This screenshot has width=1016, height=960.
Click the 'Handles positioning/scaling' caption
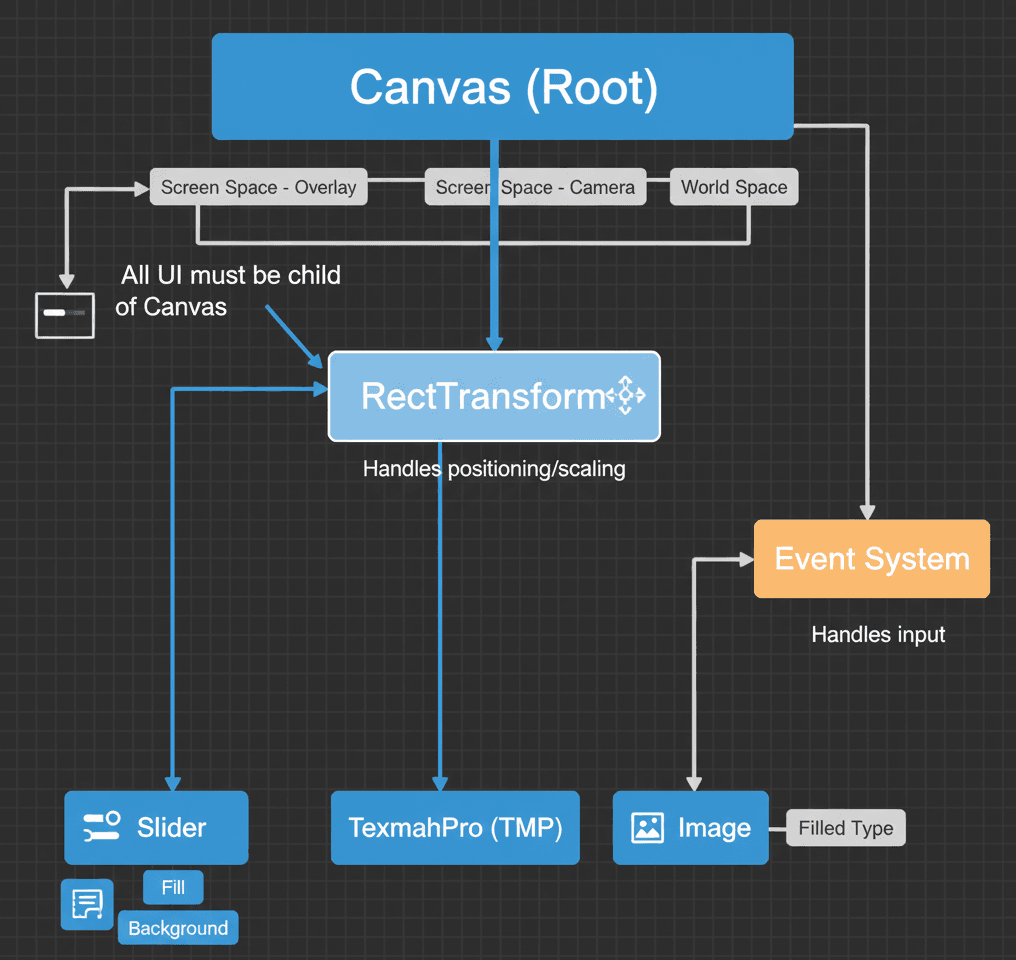tap(494, 468)
